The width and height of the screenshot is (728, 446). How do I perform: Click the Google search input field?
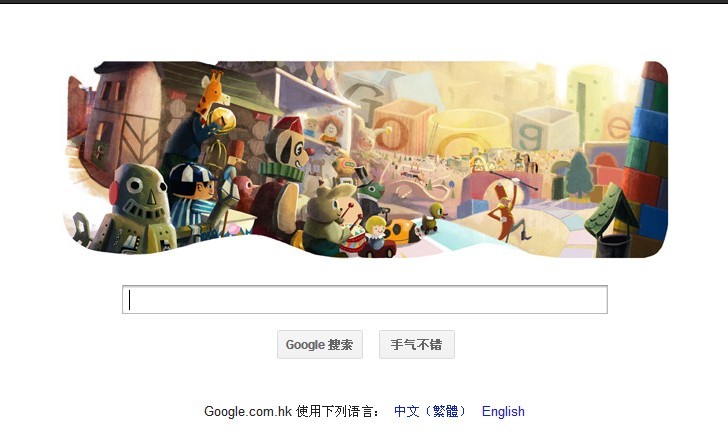point(364,299)
